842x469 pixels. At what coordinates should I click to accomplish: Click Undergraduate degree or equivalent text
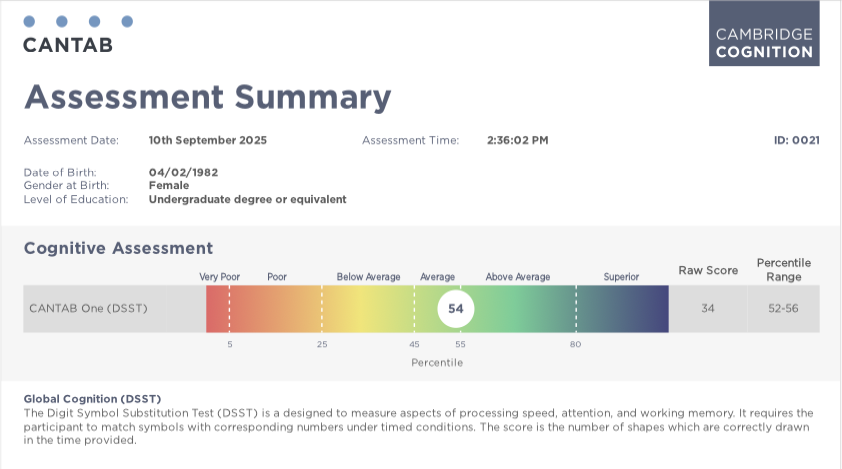[x=248, y=199]
